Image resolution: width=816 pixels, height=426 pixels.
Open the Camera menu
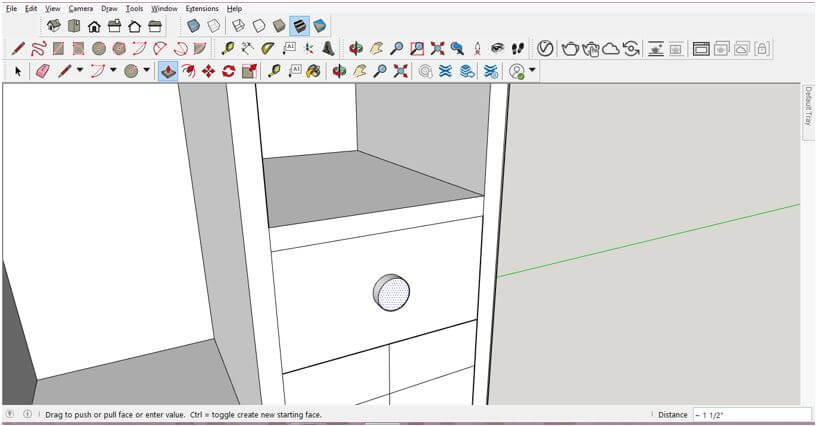(80, 8)
